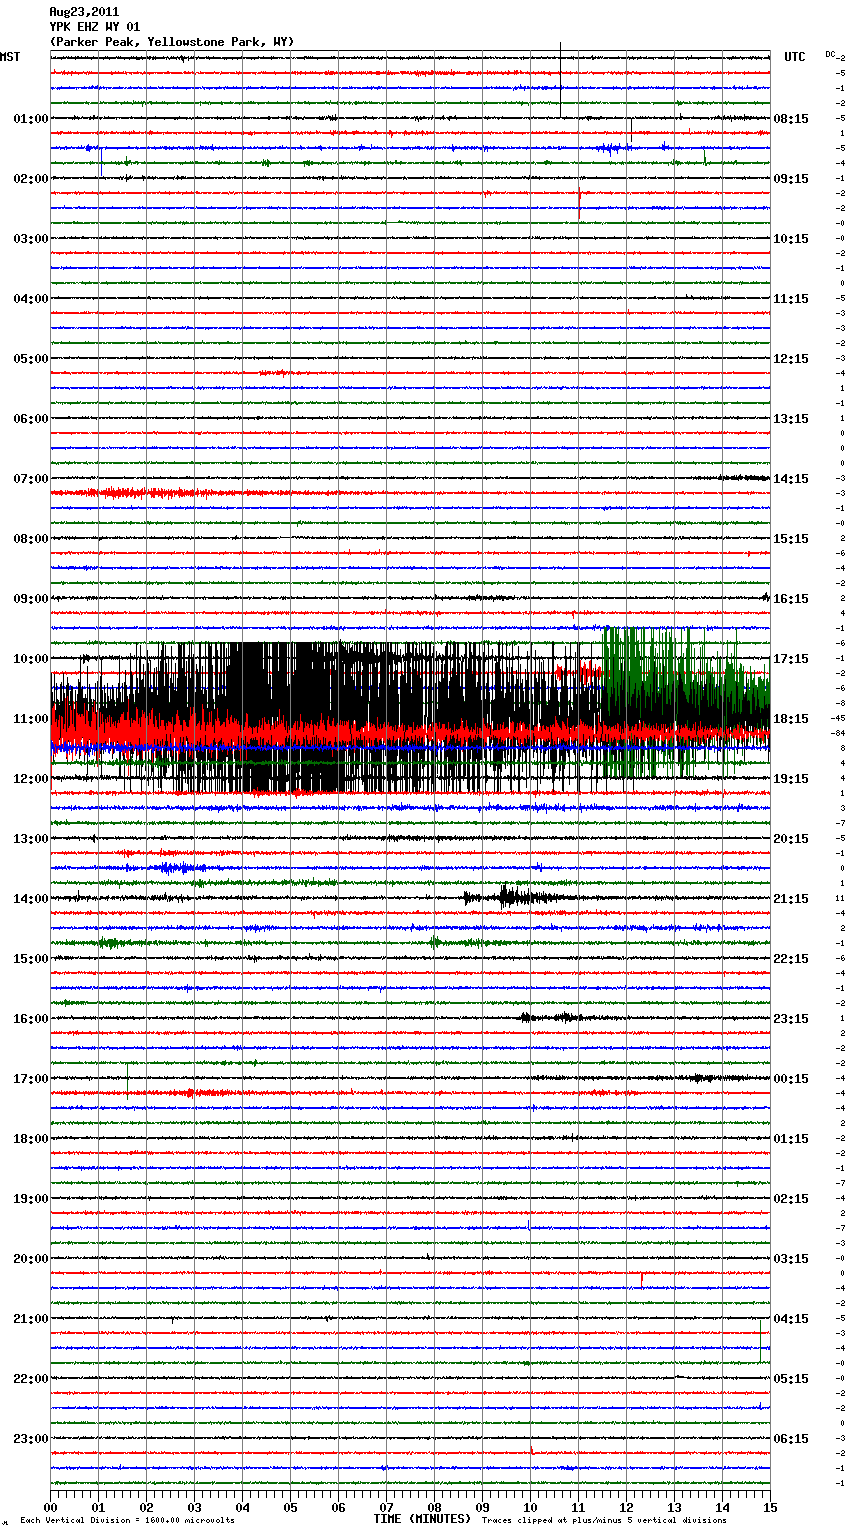Select the 17:00 MST hour label

31,1079
